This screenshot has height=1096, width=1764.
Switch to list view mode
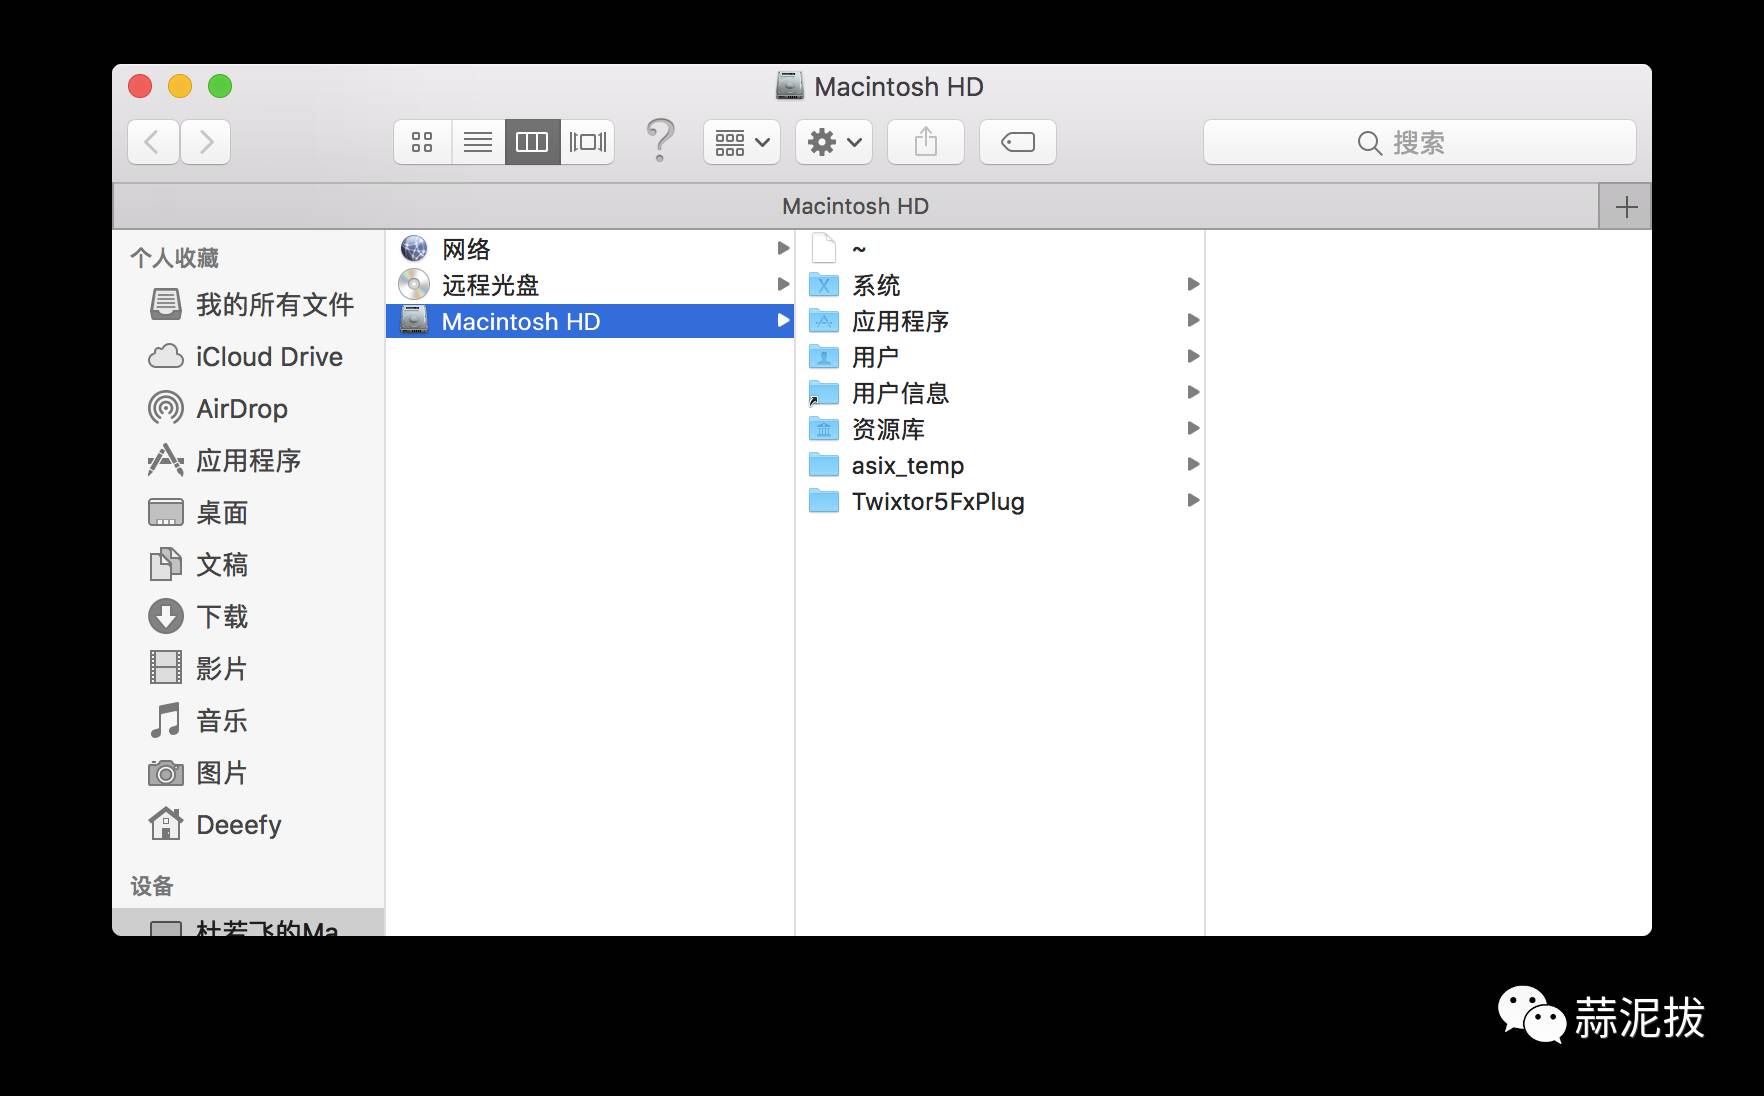point(478,142)
